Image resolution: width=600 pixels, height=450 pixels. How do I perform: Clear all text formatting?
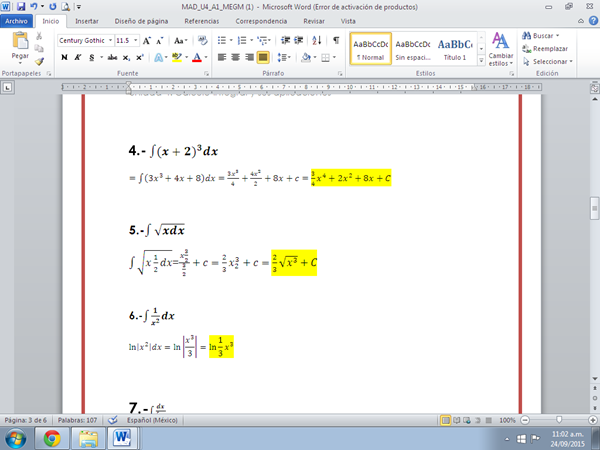point(202,40)
